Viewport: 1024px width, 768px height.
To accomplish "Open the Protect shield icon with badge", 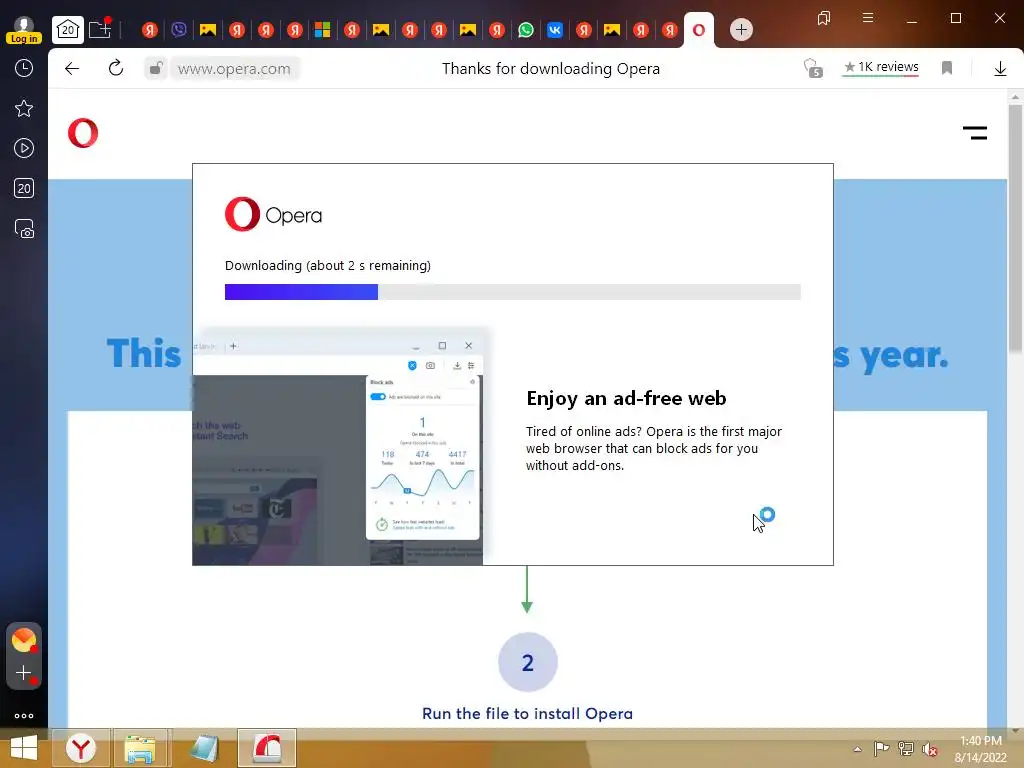I will click(812, 69).
